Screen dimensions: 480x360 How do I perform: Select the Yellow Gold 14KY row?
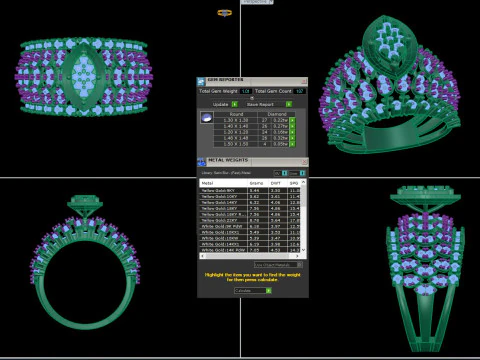tap(250, 203)
